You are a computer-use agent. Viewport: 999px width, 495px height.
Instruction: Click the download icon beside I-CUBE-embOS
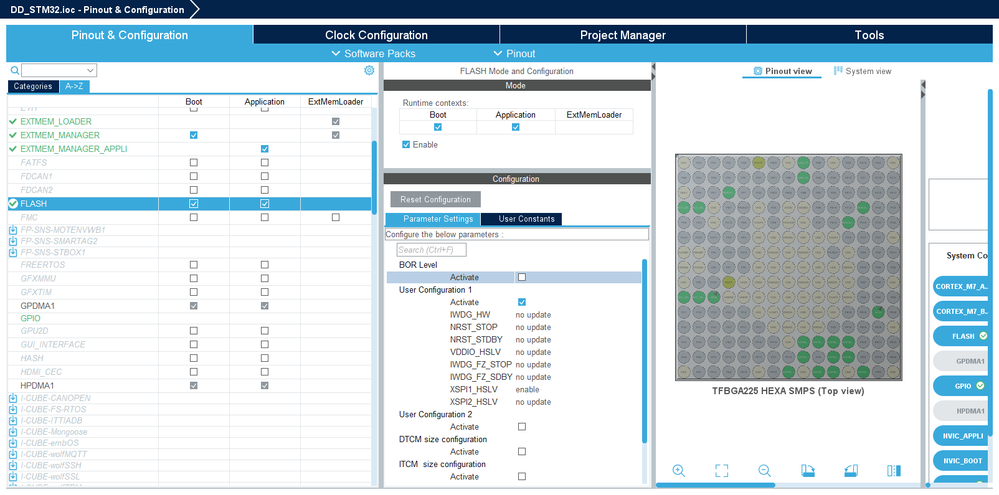13,443
